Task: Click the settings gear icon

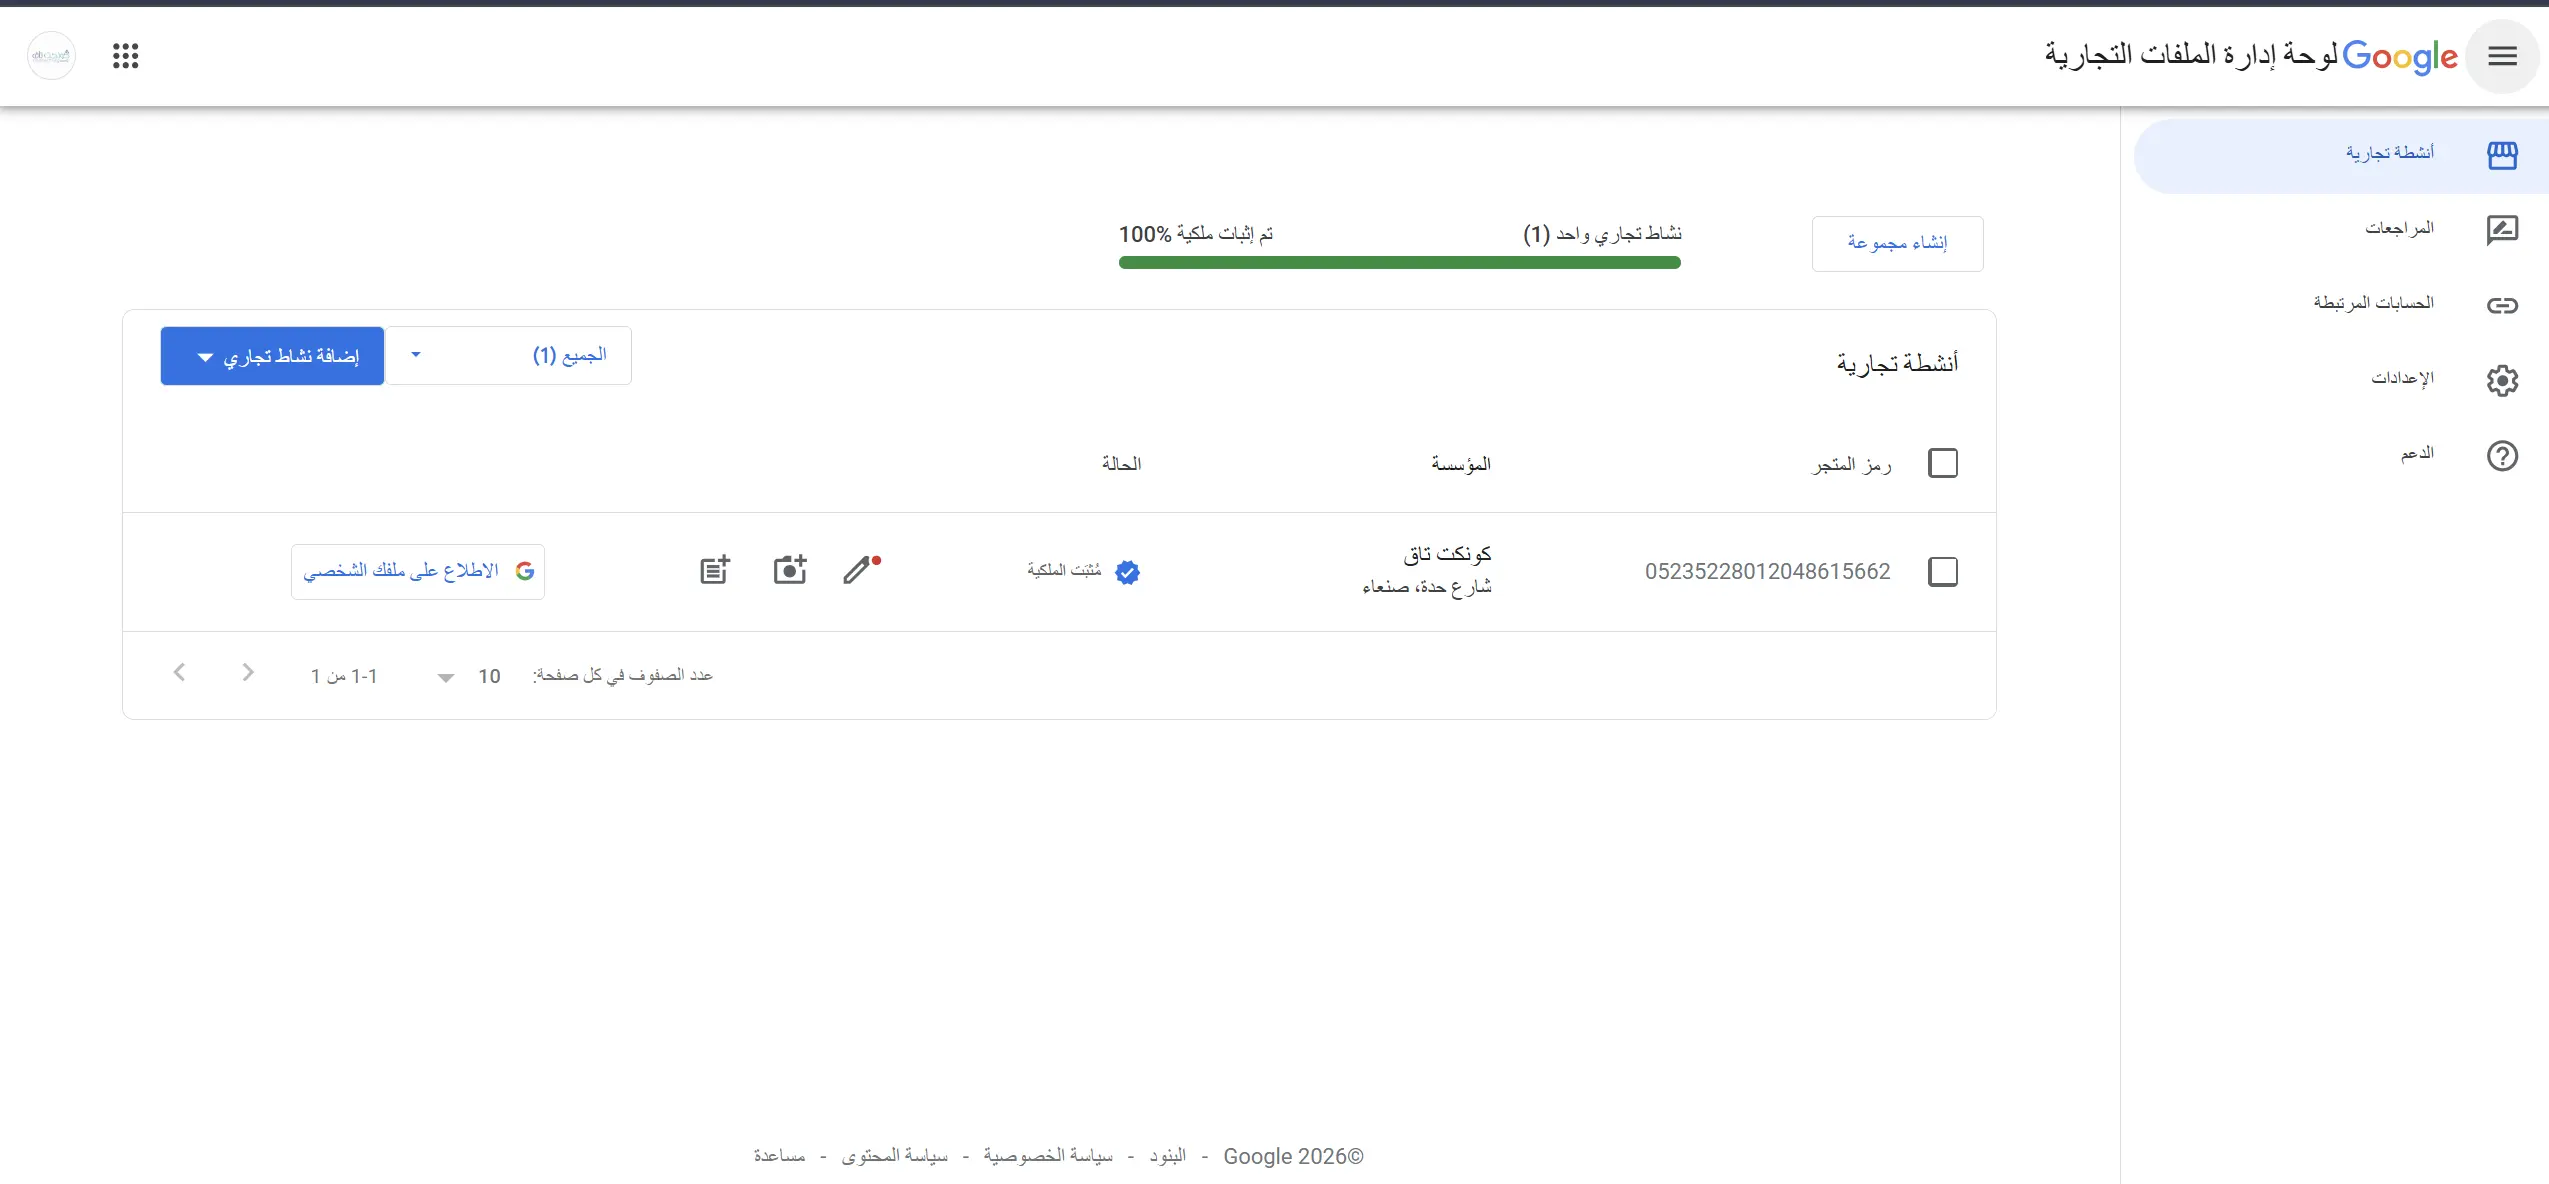Action: point(2502,380)
